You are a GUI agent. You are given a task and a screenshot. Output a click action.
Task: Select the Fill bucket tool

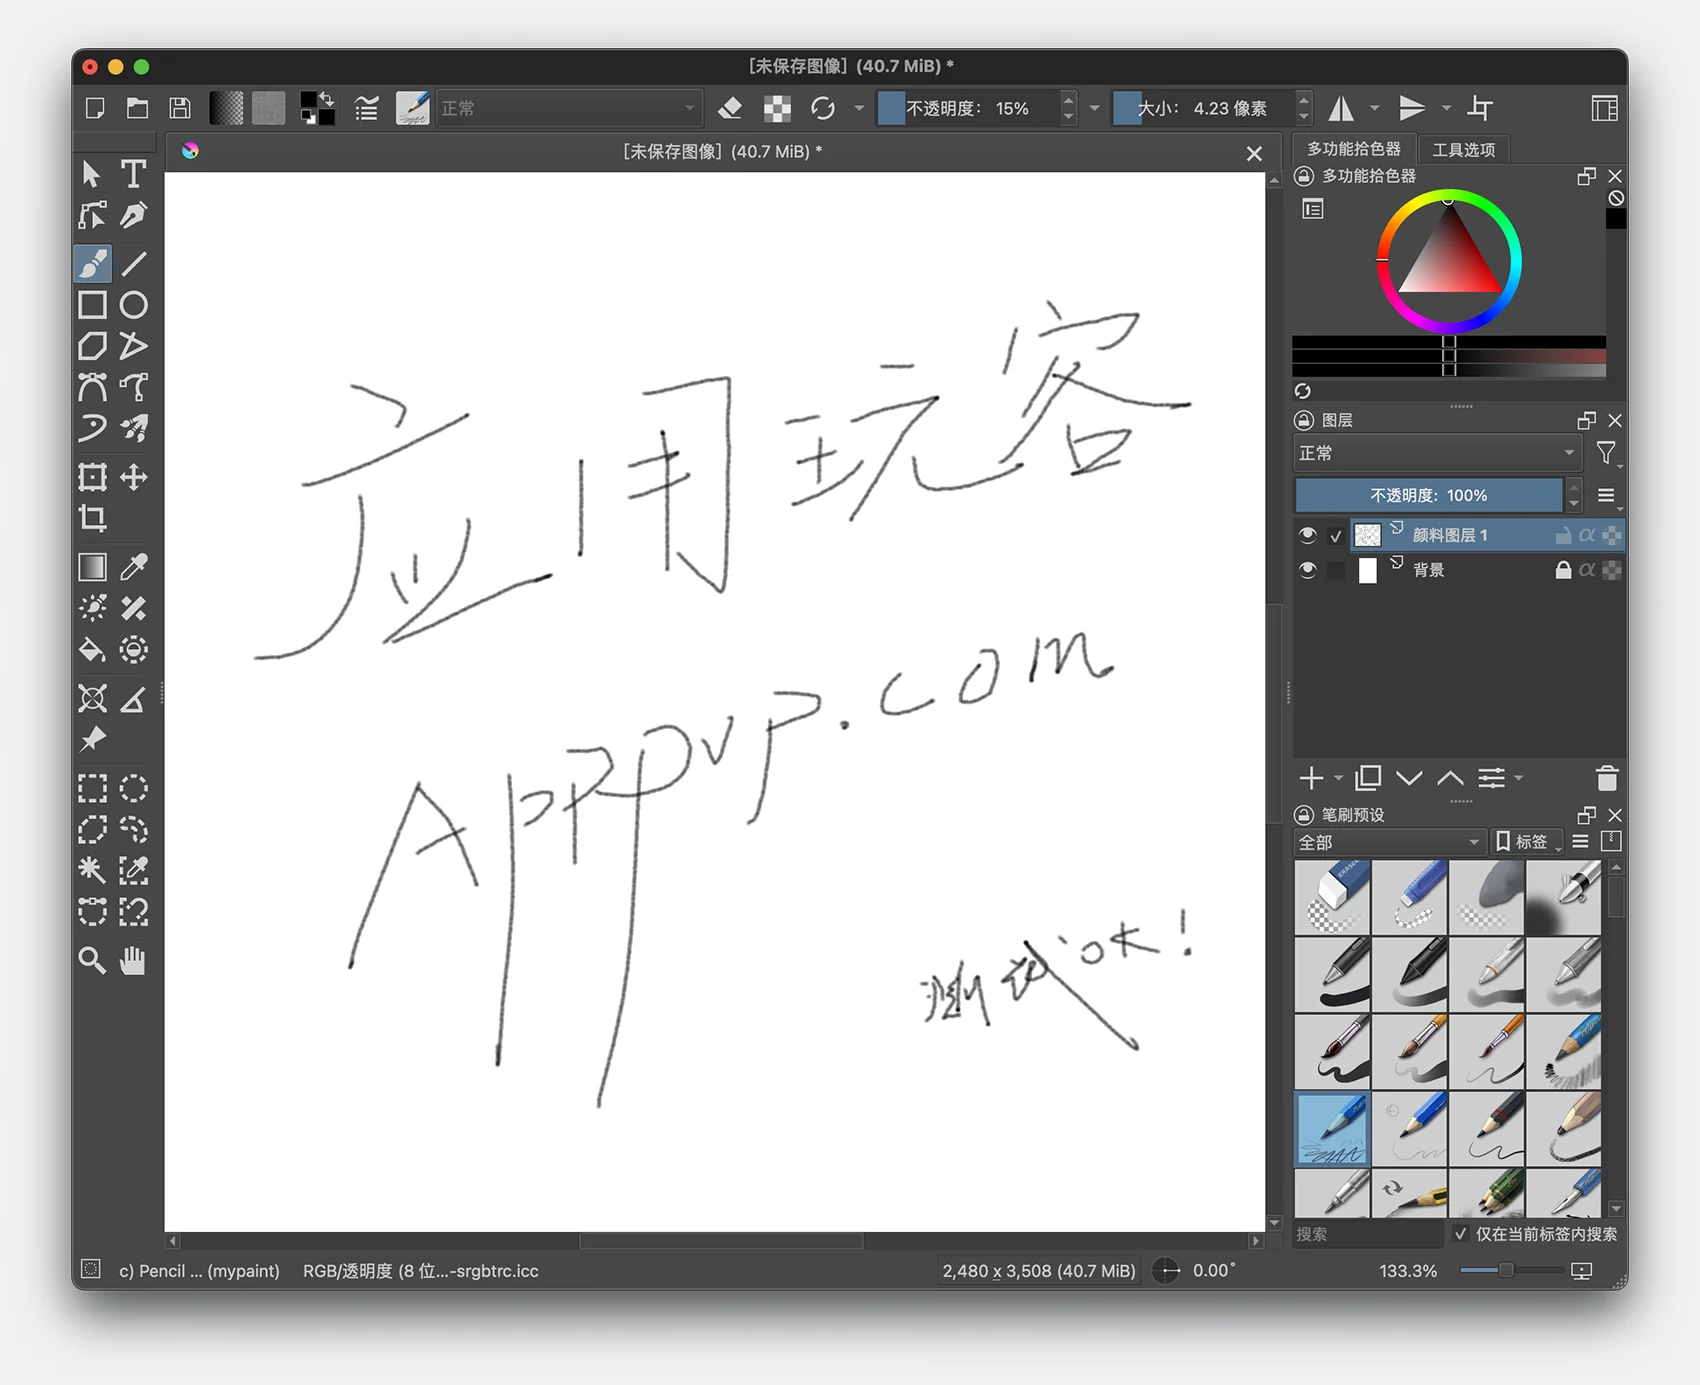click(93, 650)
